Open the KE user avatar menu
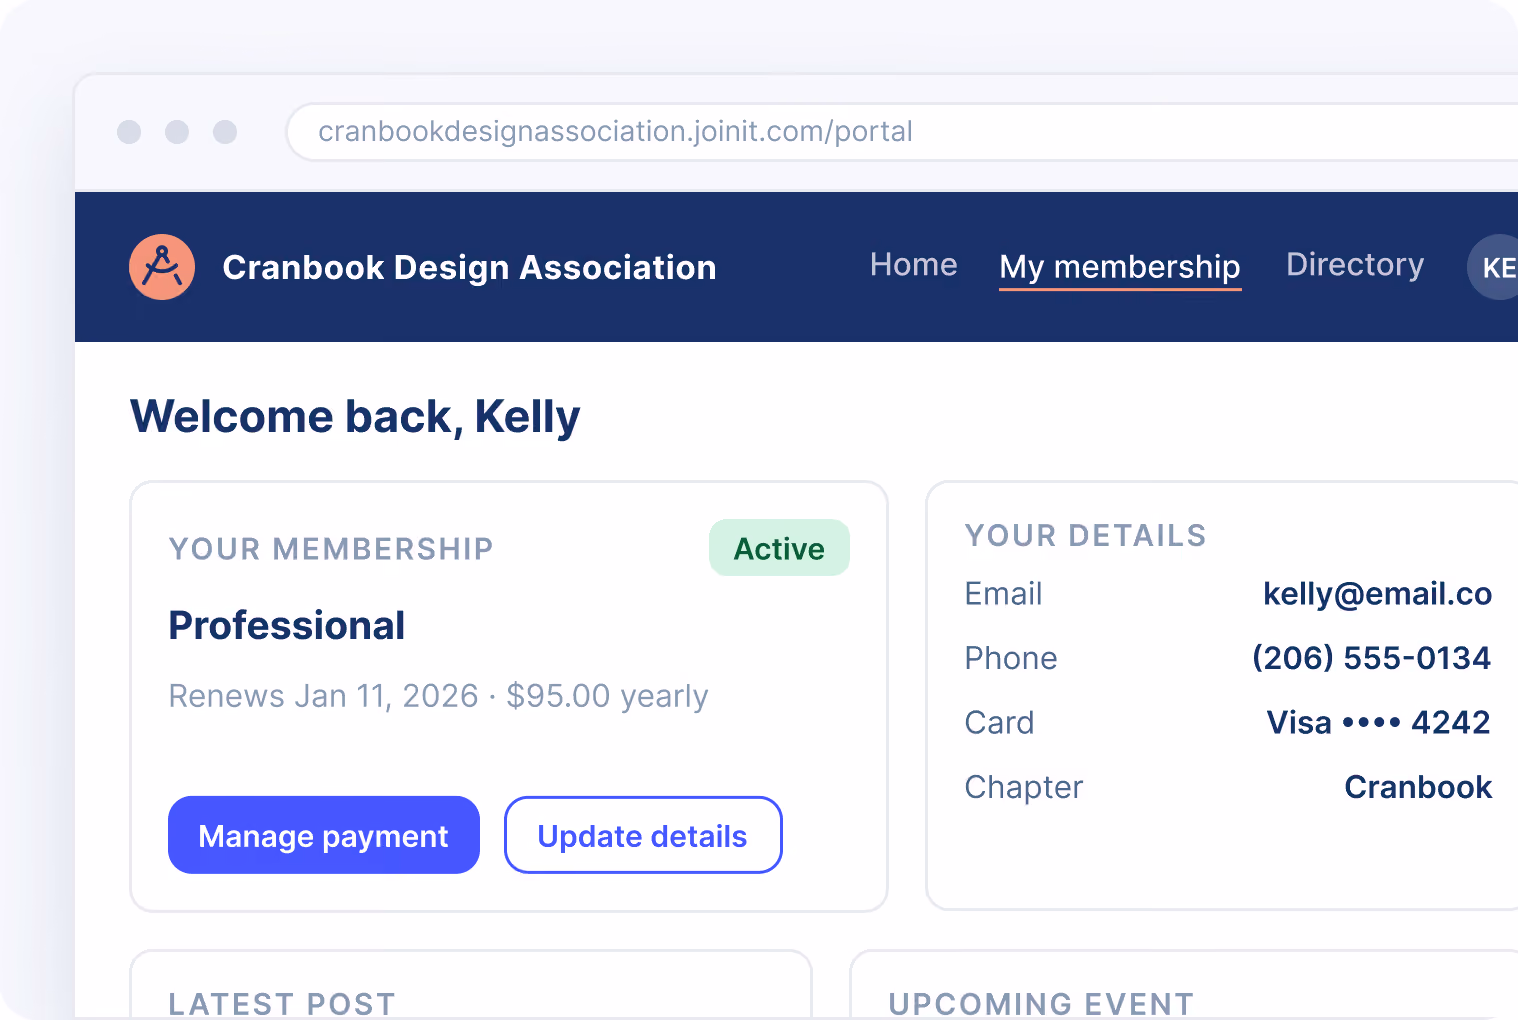Viewport: 1518px width, 1020px height. coord(1493,267)
